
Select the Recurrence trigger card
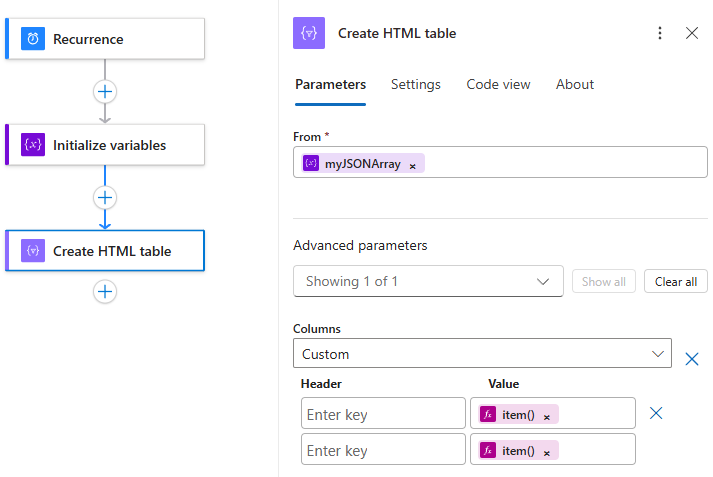click(105, 39)
